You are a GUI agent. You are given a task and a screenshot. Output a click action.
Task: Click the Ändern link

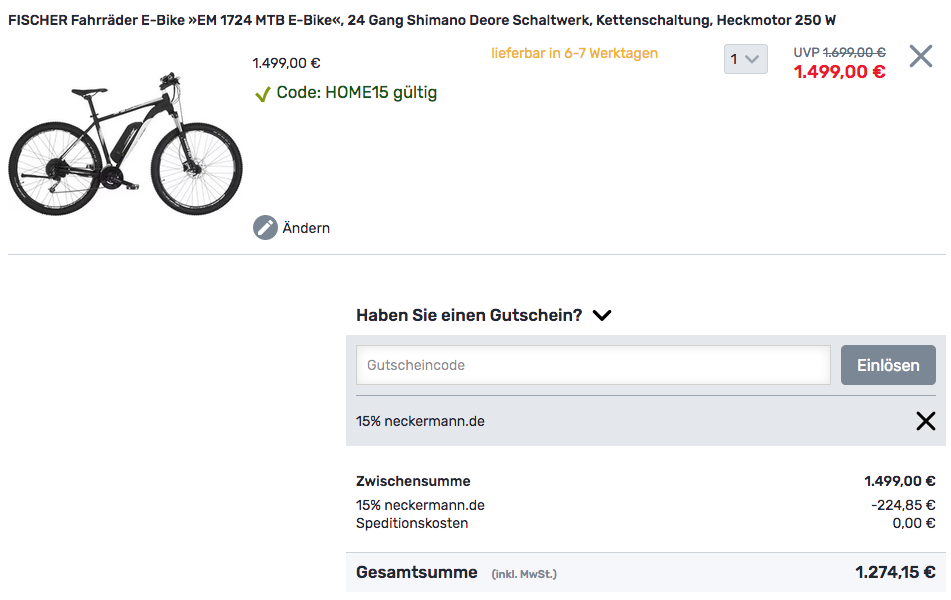point(306,228)
